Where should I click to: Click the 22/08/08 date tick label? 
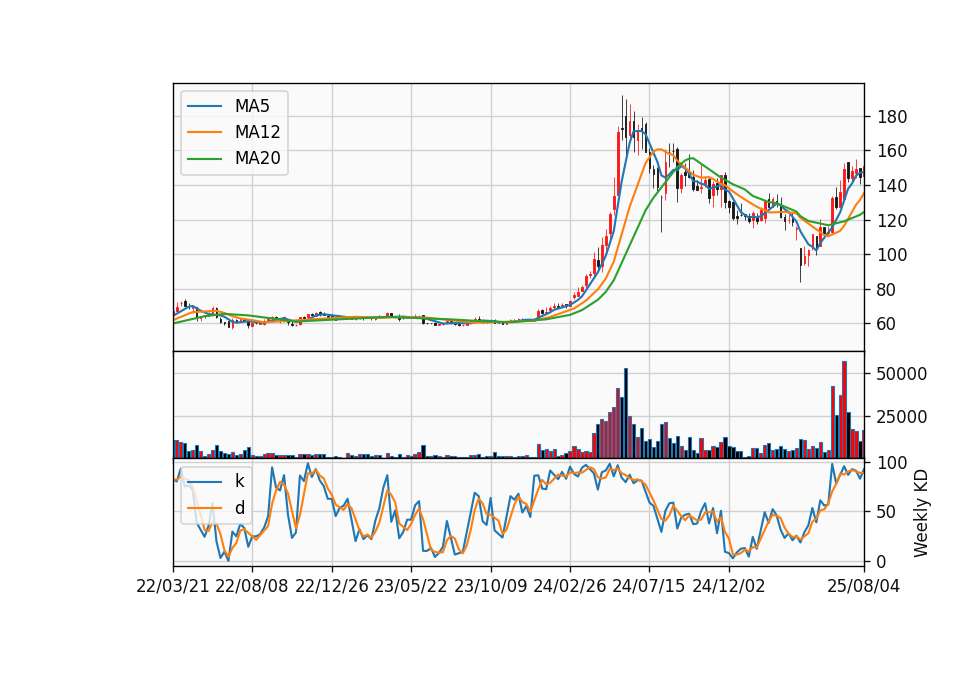point(252,586)
